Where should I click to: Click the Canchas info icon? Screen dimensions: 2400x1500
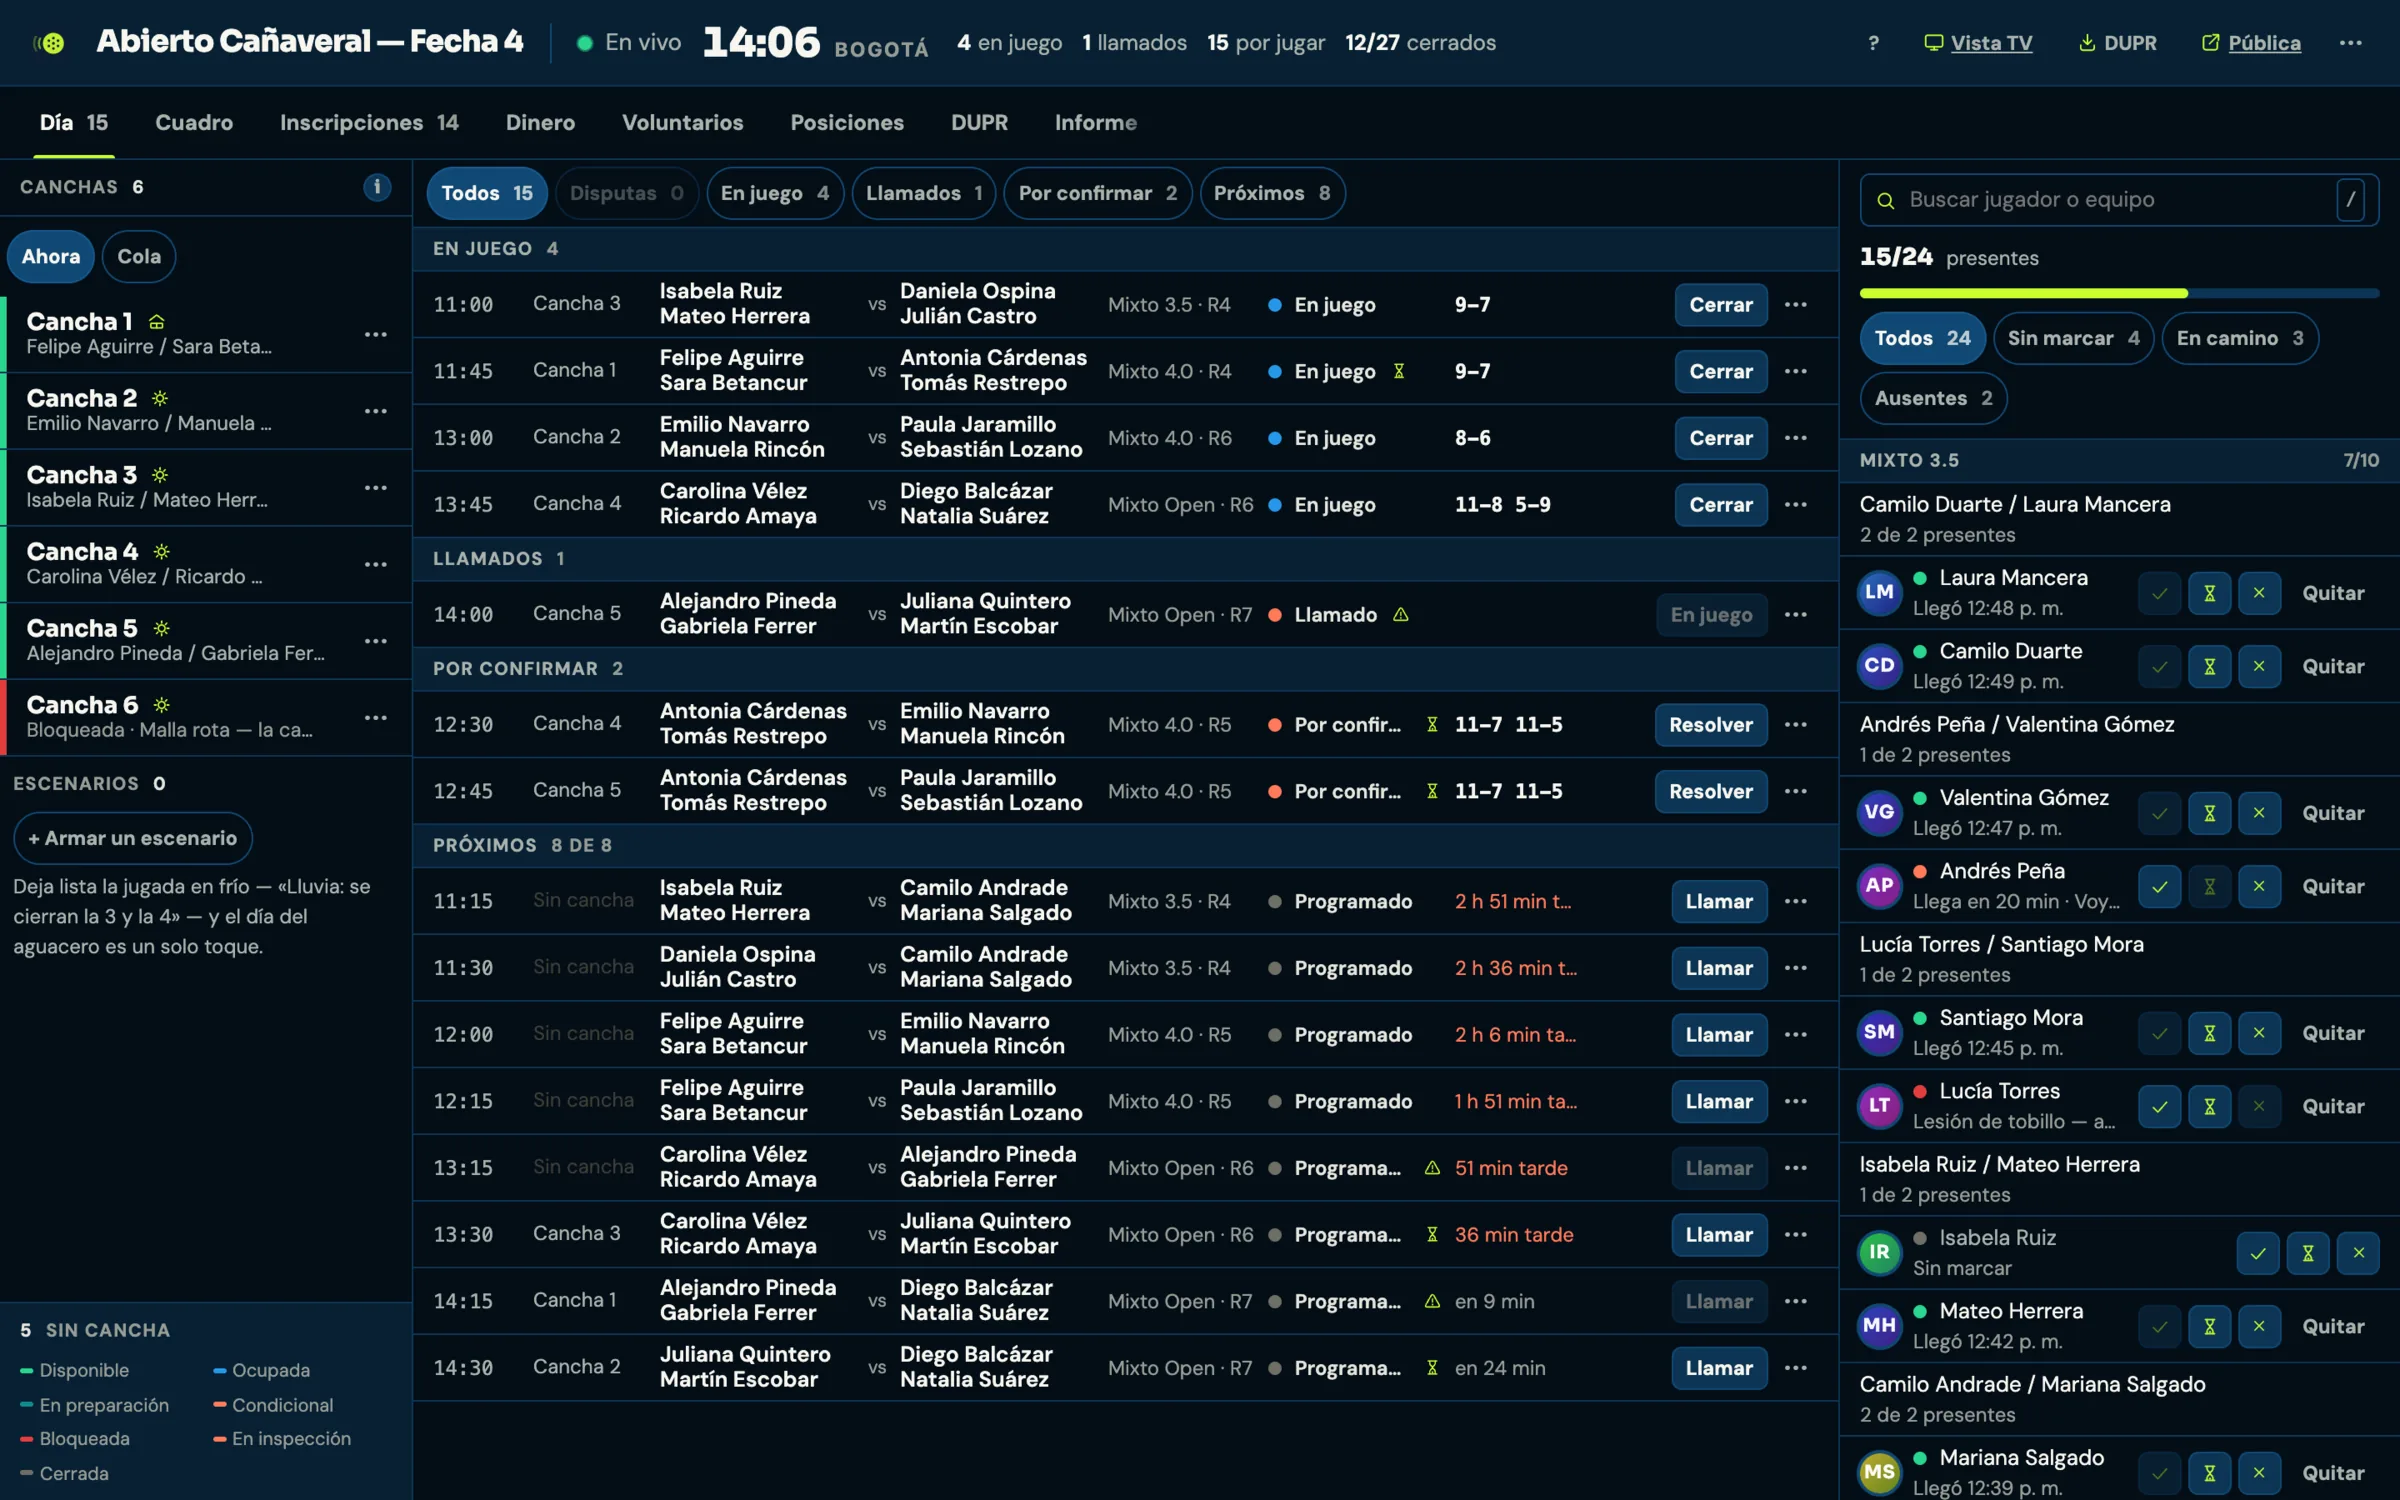pyautogui.click(x=377, y=187)
